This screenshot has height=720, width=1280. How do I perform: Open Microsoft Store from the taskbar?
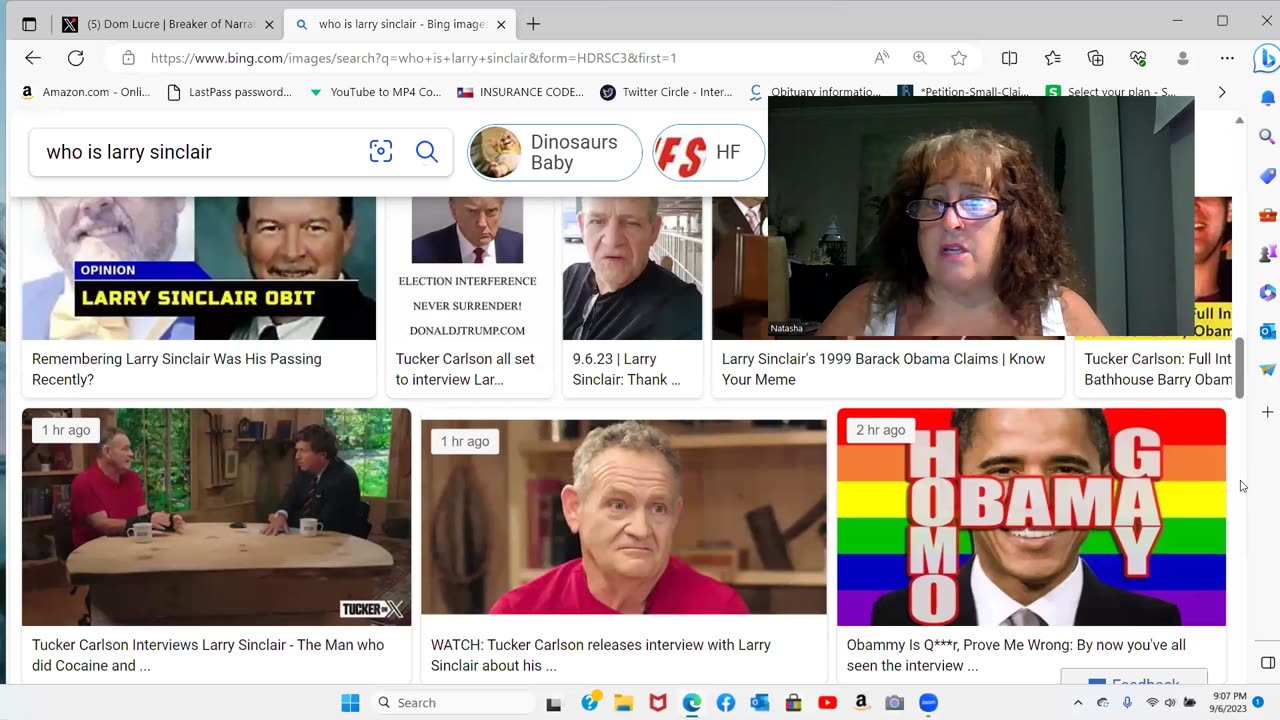793,703
